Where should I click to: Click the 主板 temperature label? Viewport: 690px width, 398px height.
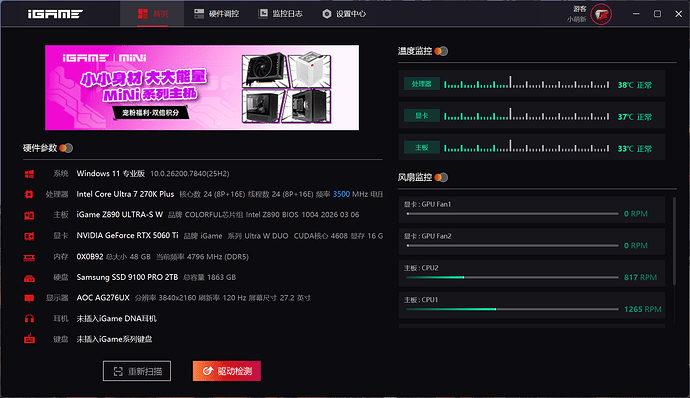(x=422, y=147)
